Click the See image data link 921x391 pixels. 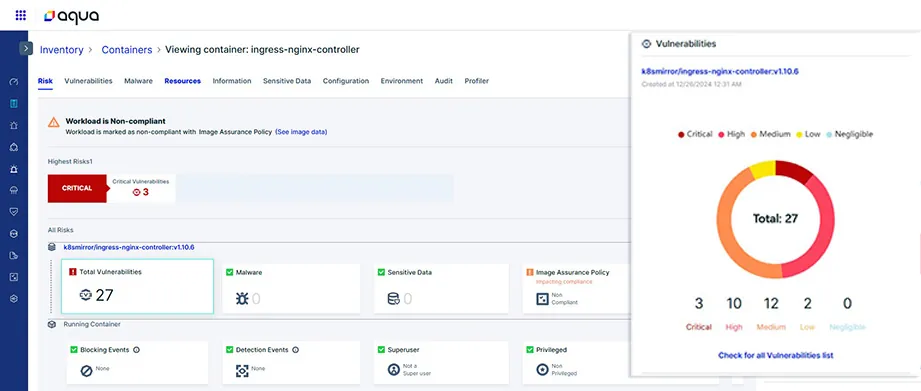click(301, 132)
